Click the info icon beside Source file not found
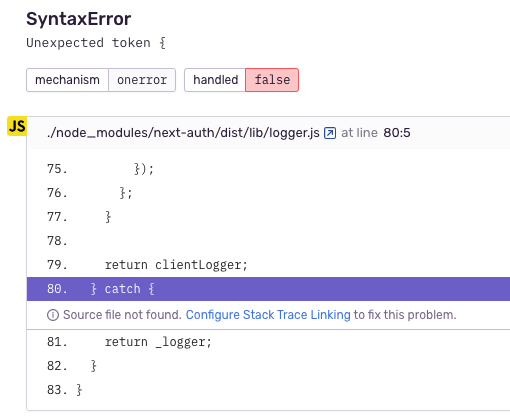Image resolution: width=510 pixels, height=419 pixels. click(53, 315)
